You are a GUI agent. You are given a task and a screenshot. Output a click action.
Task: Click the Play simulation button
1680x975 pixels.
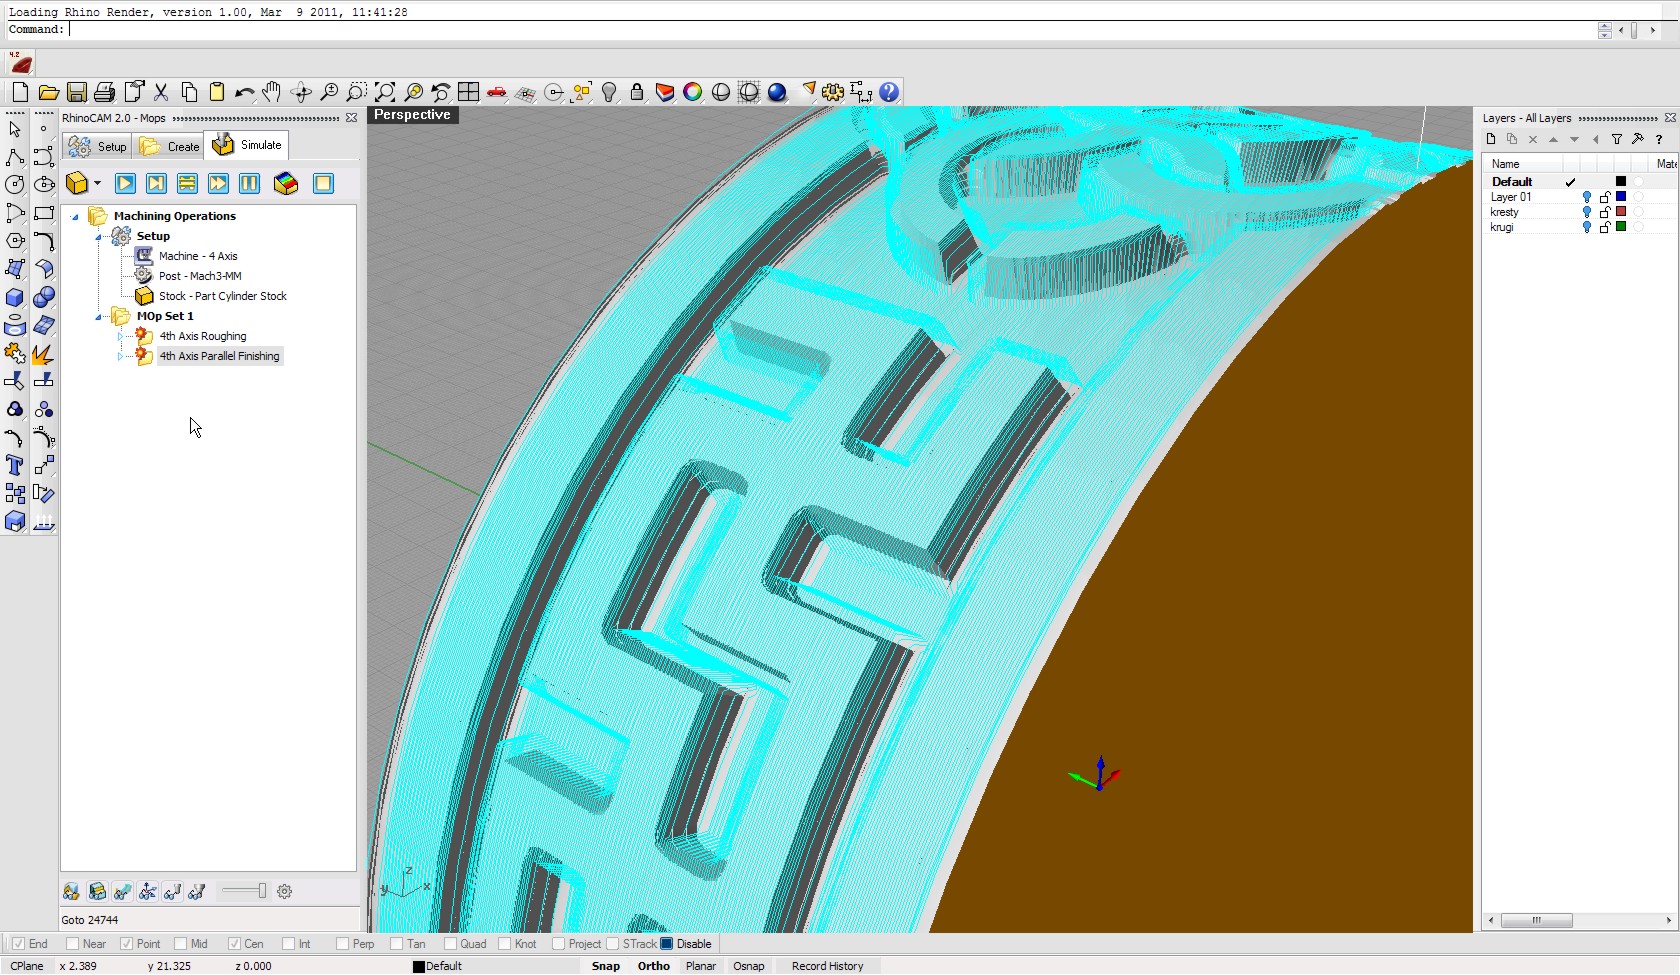pos(125,184)
